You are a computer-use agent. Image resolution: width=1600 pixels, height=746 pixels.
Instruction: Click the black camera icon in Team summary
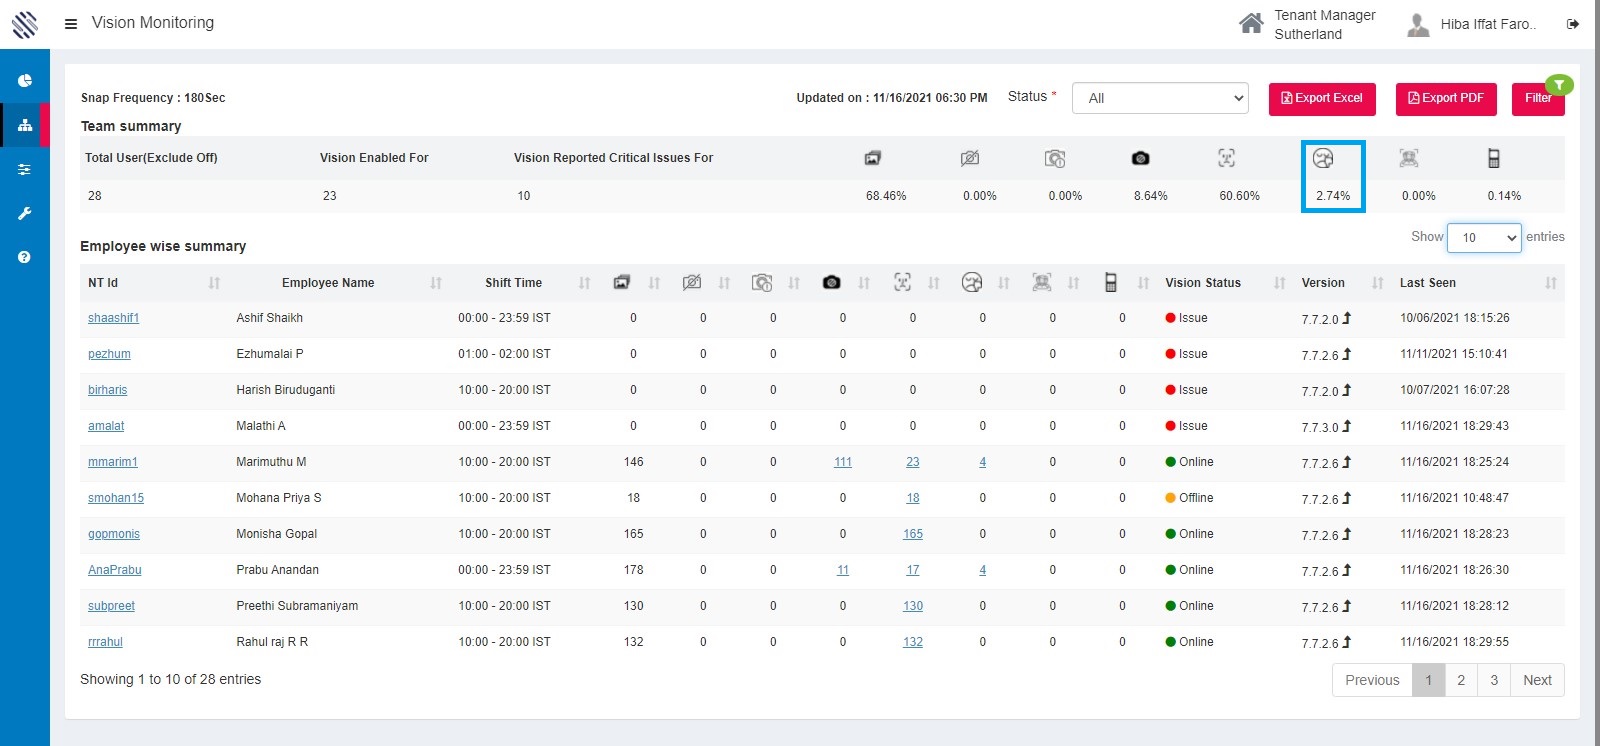coord(1140,158)
